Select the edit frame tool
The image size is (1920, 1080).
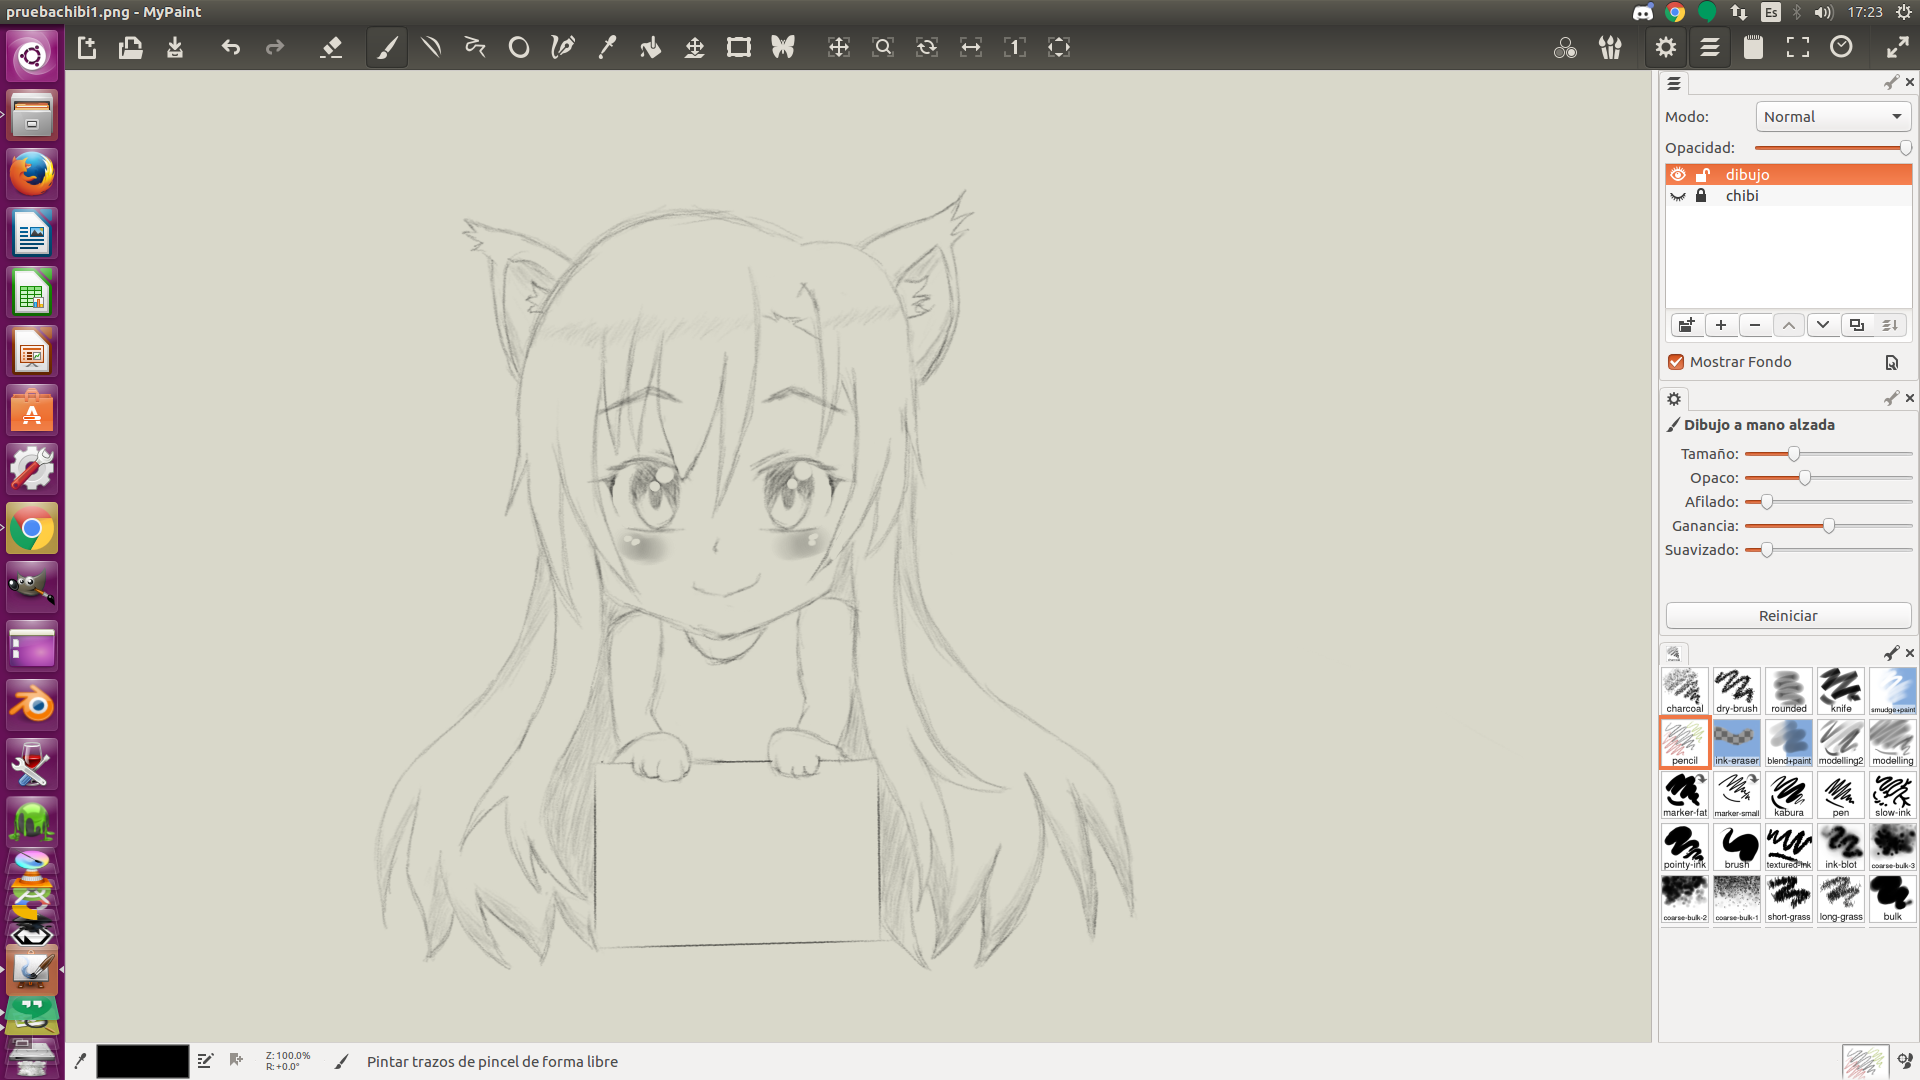tap(739, 47)
